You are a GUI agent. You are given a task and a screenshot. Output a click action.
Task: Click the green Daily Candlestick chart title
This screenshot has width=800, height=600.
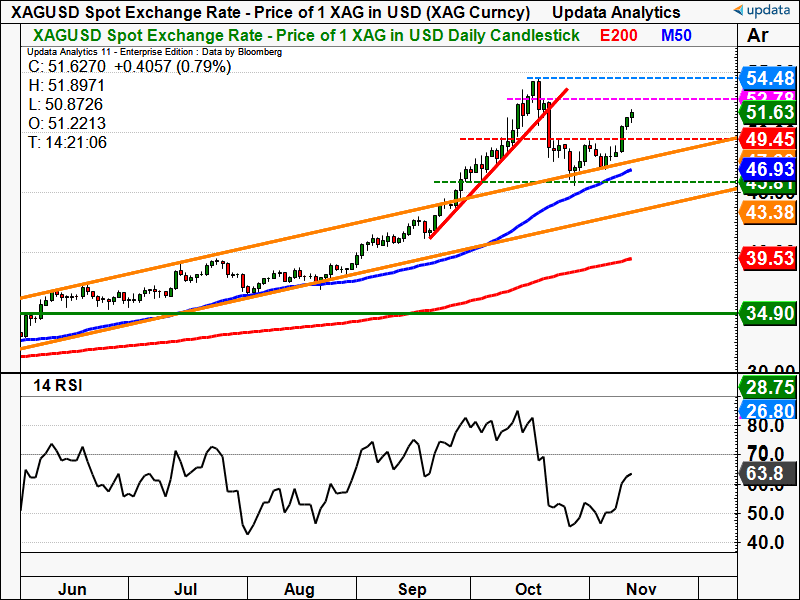click(x=300, y=36)
